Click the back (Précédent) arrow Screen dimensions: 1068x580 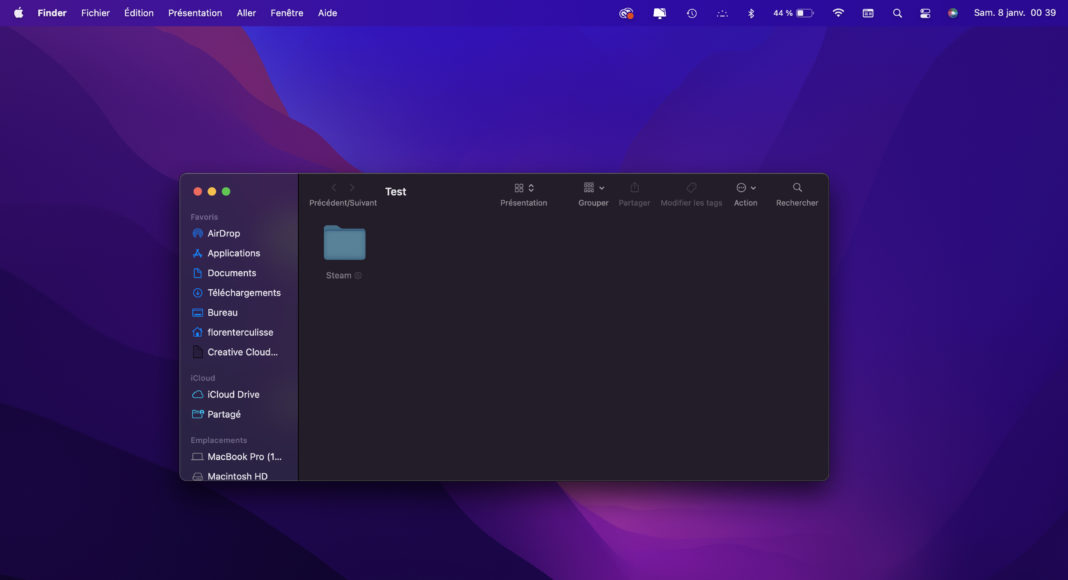[334, 188]
